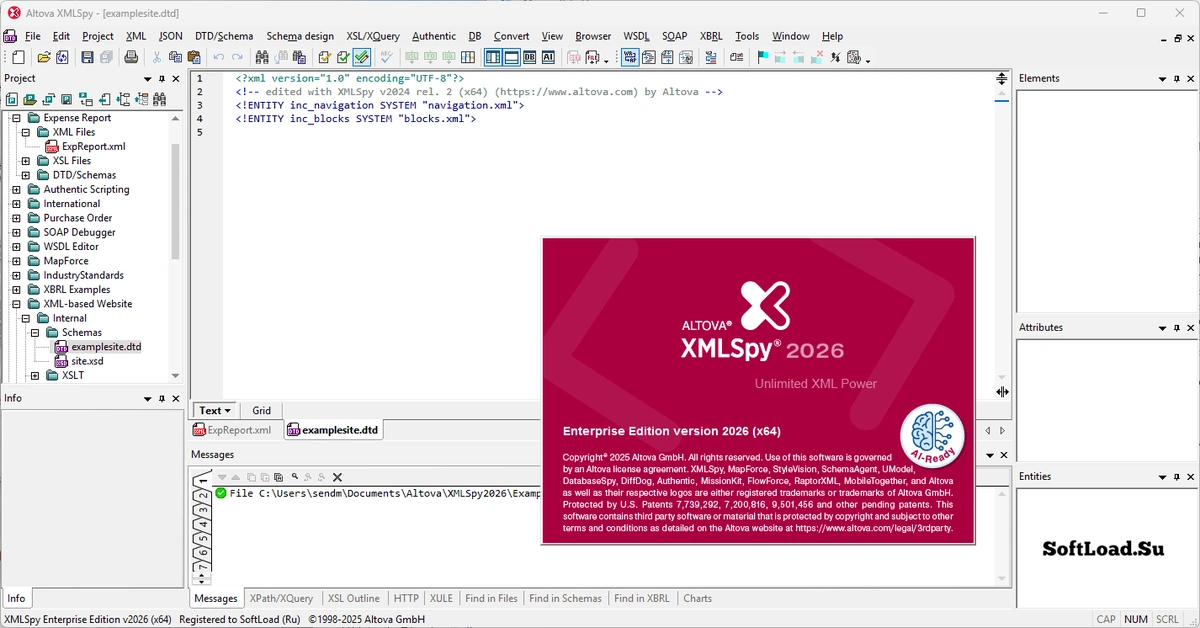Click the first Project panel toolbar icon
This screenshot has height=628, width=1200.
pos(12,99)
